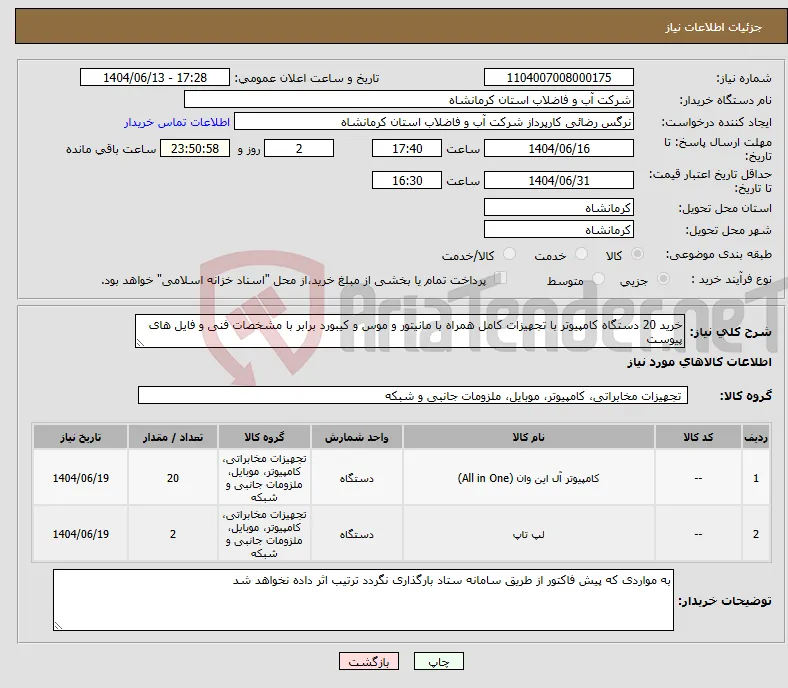Screen dimensions: 788x688
Task: Click the نام کالا column header
Action: pyautogui.click(x=529, y=437)
